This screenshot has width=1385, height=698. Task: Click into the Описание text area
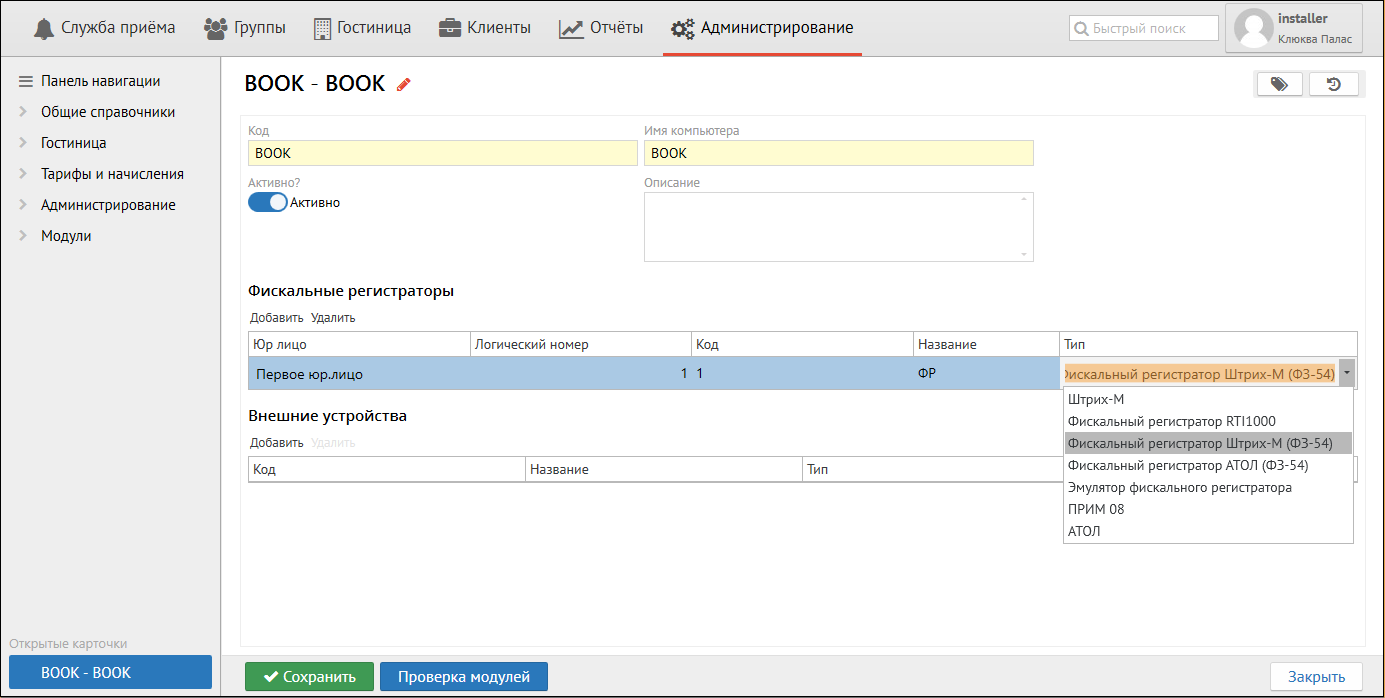[x=838, y=227]
